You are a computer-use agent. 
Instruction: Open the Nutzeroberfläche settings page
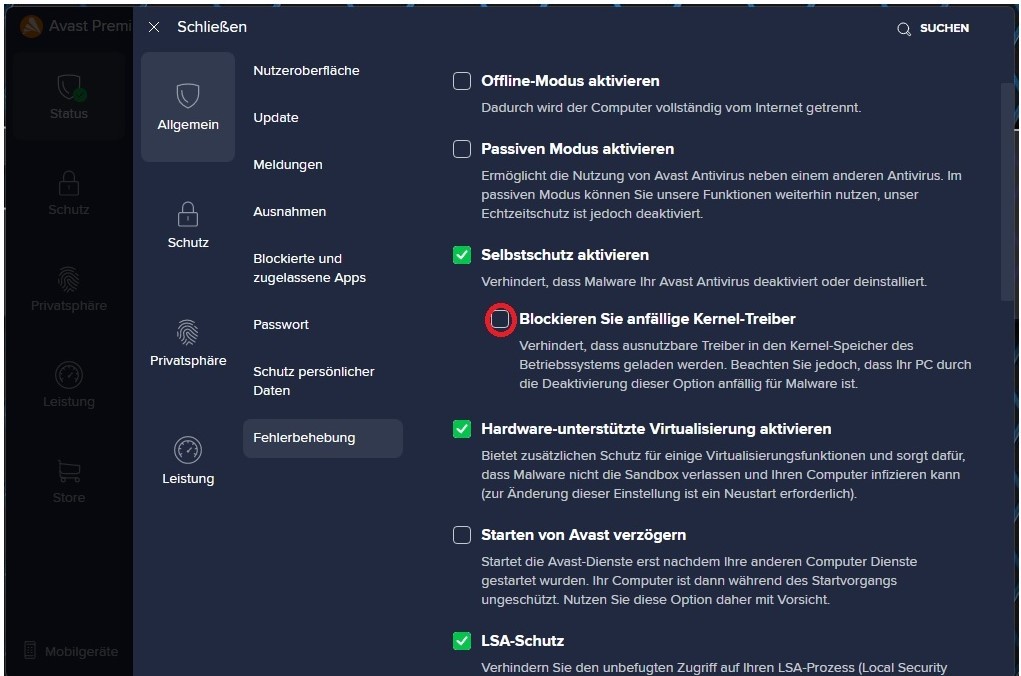(x=306, y=71)
